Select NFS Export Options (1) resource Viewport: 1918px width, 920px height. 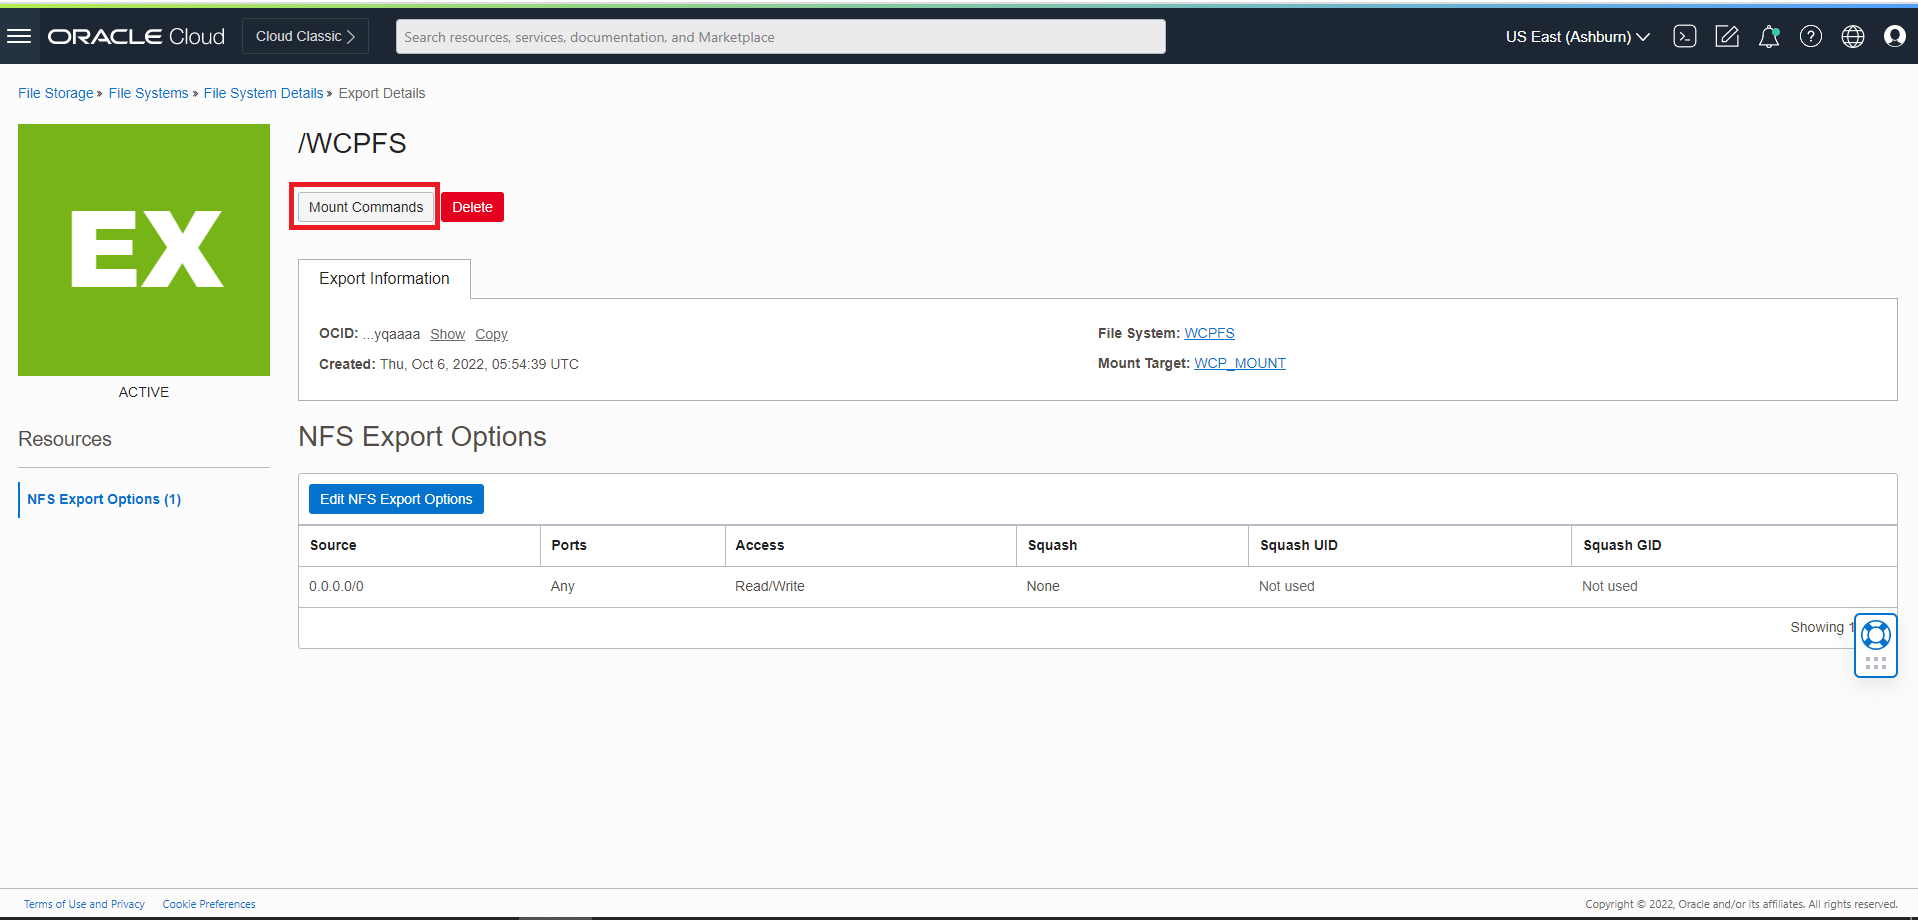click(x=104, y=499)
